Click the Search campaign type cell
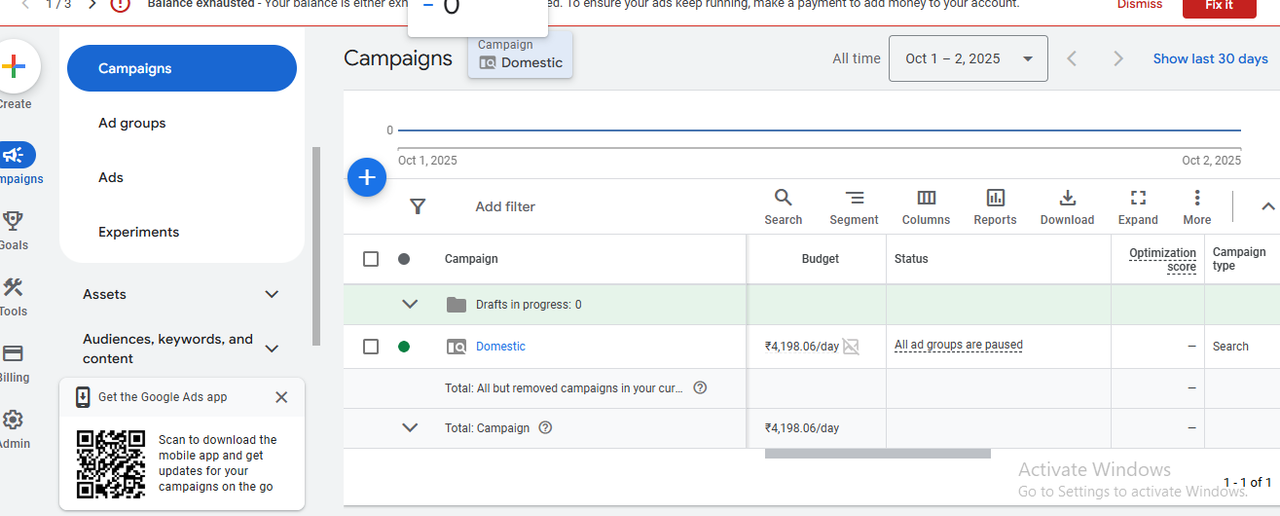 click(1231, 347)
